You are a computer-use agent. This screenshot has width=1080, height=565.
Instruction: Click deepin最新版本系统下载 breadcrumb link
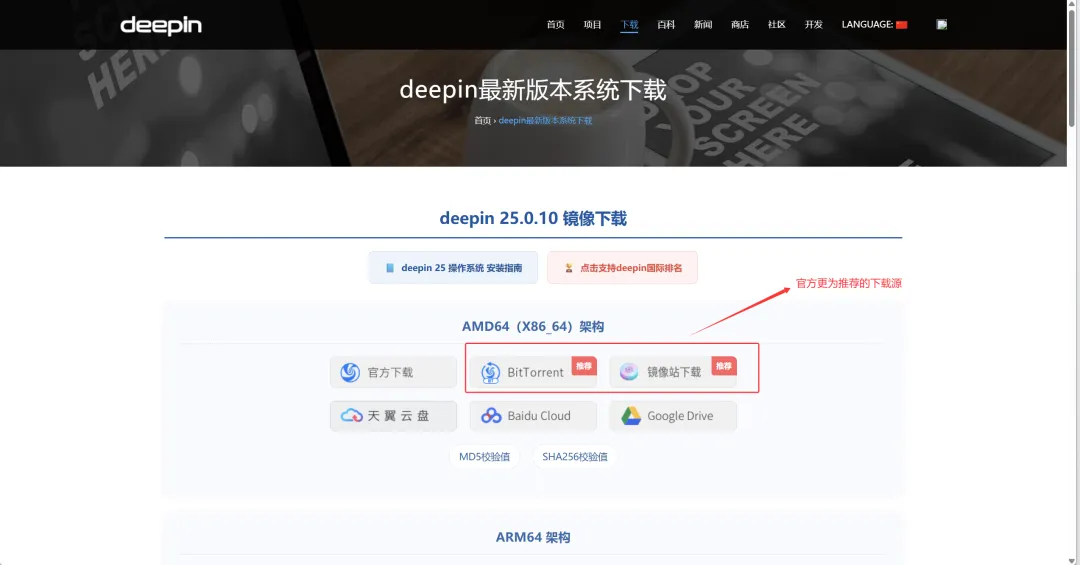pos(545,121)
